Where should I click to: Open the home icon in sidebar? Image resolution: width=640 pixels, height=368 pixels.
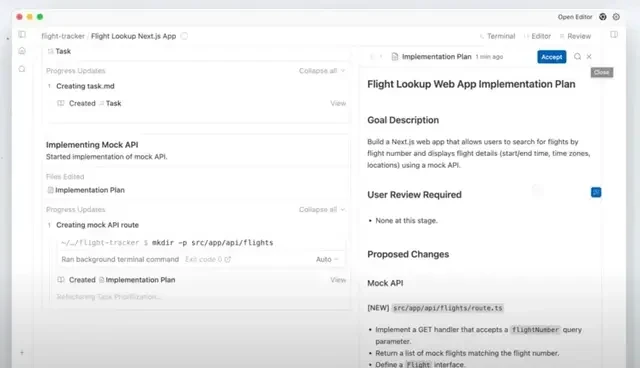(x=22, y=51)
